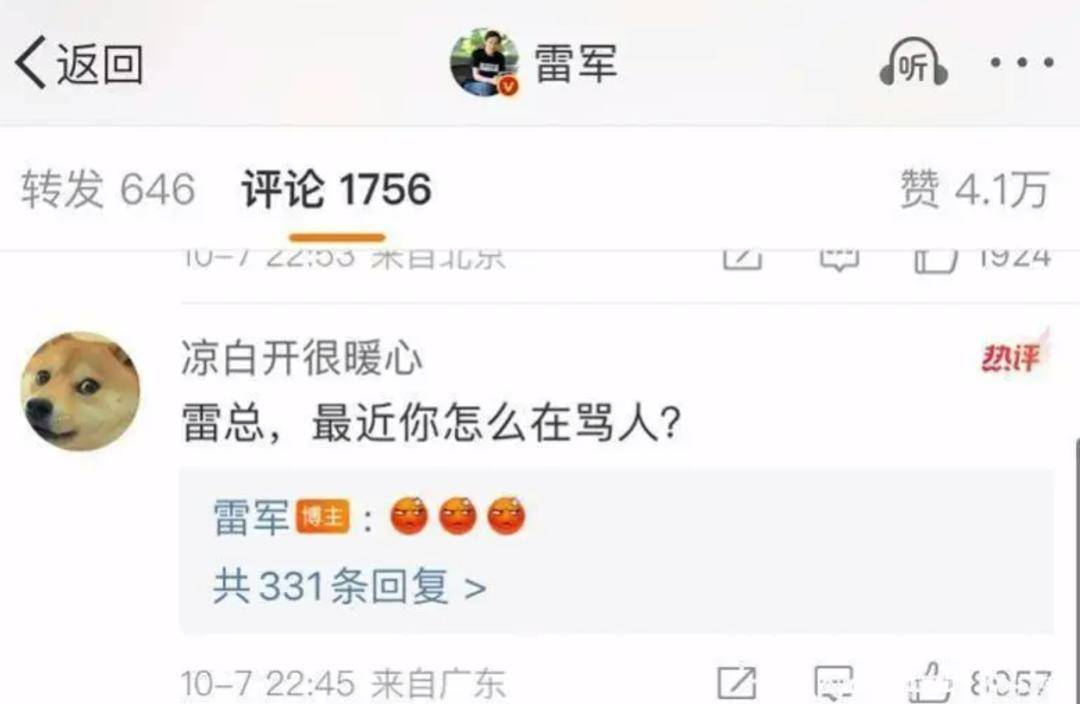The height and width of the screenshot is (704, 1080).
Task: Tap 雷军 name in the reply box
Action: pos(251,517)
